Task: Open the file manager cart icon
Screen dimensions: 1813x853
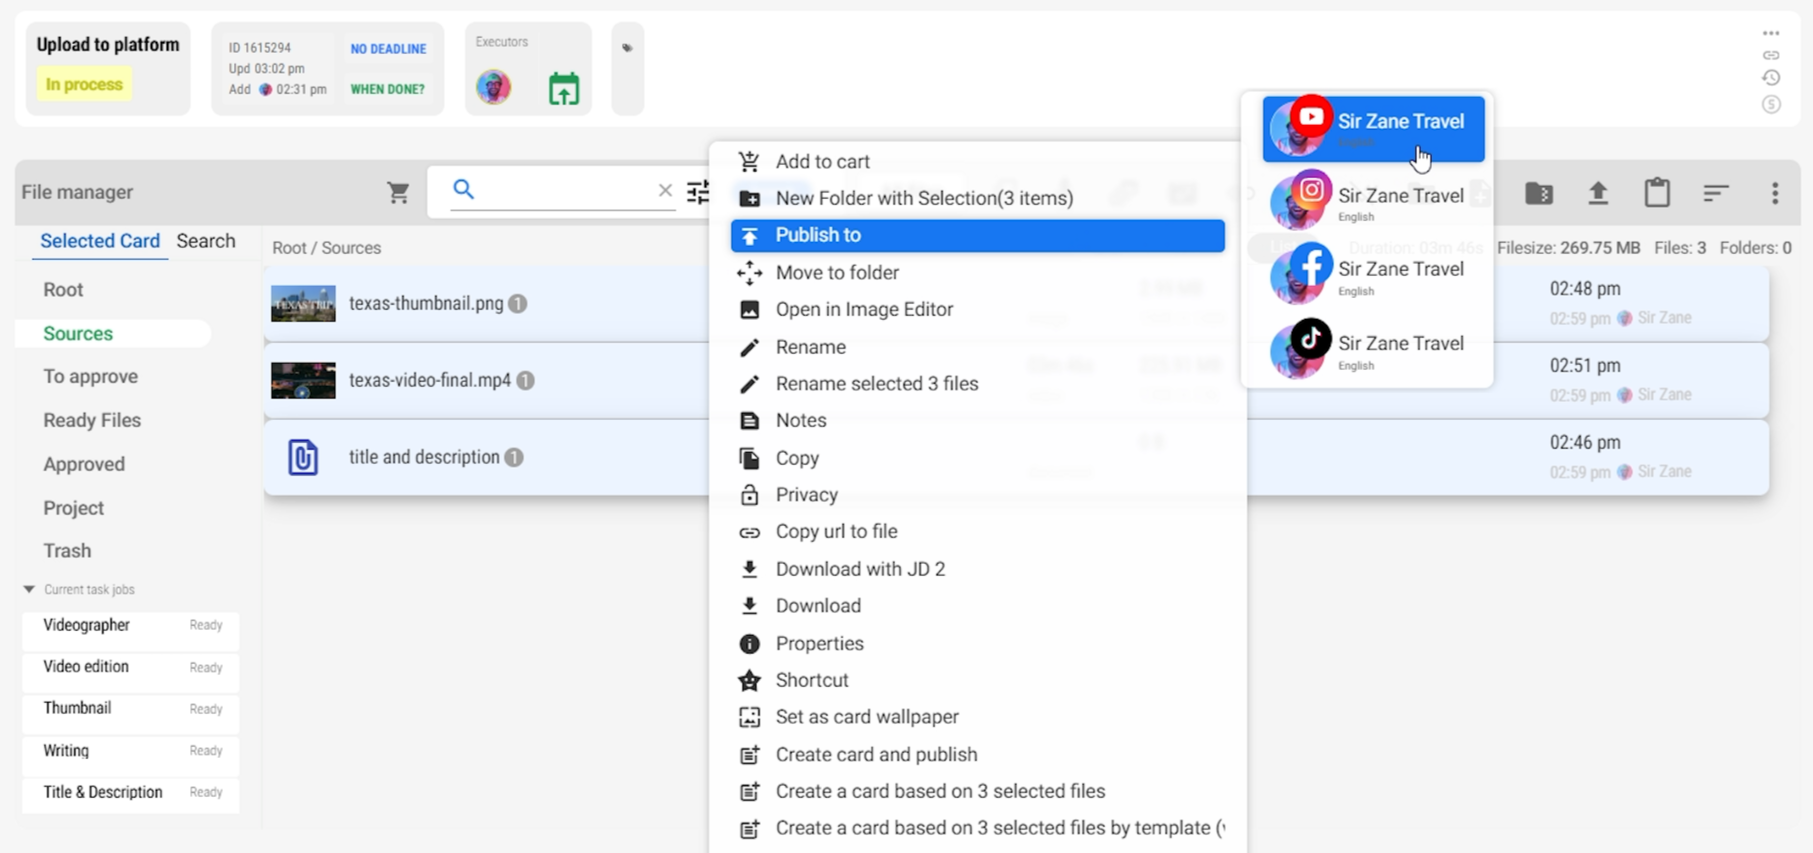Action: [x=398, y=192]
